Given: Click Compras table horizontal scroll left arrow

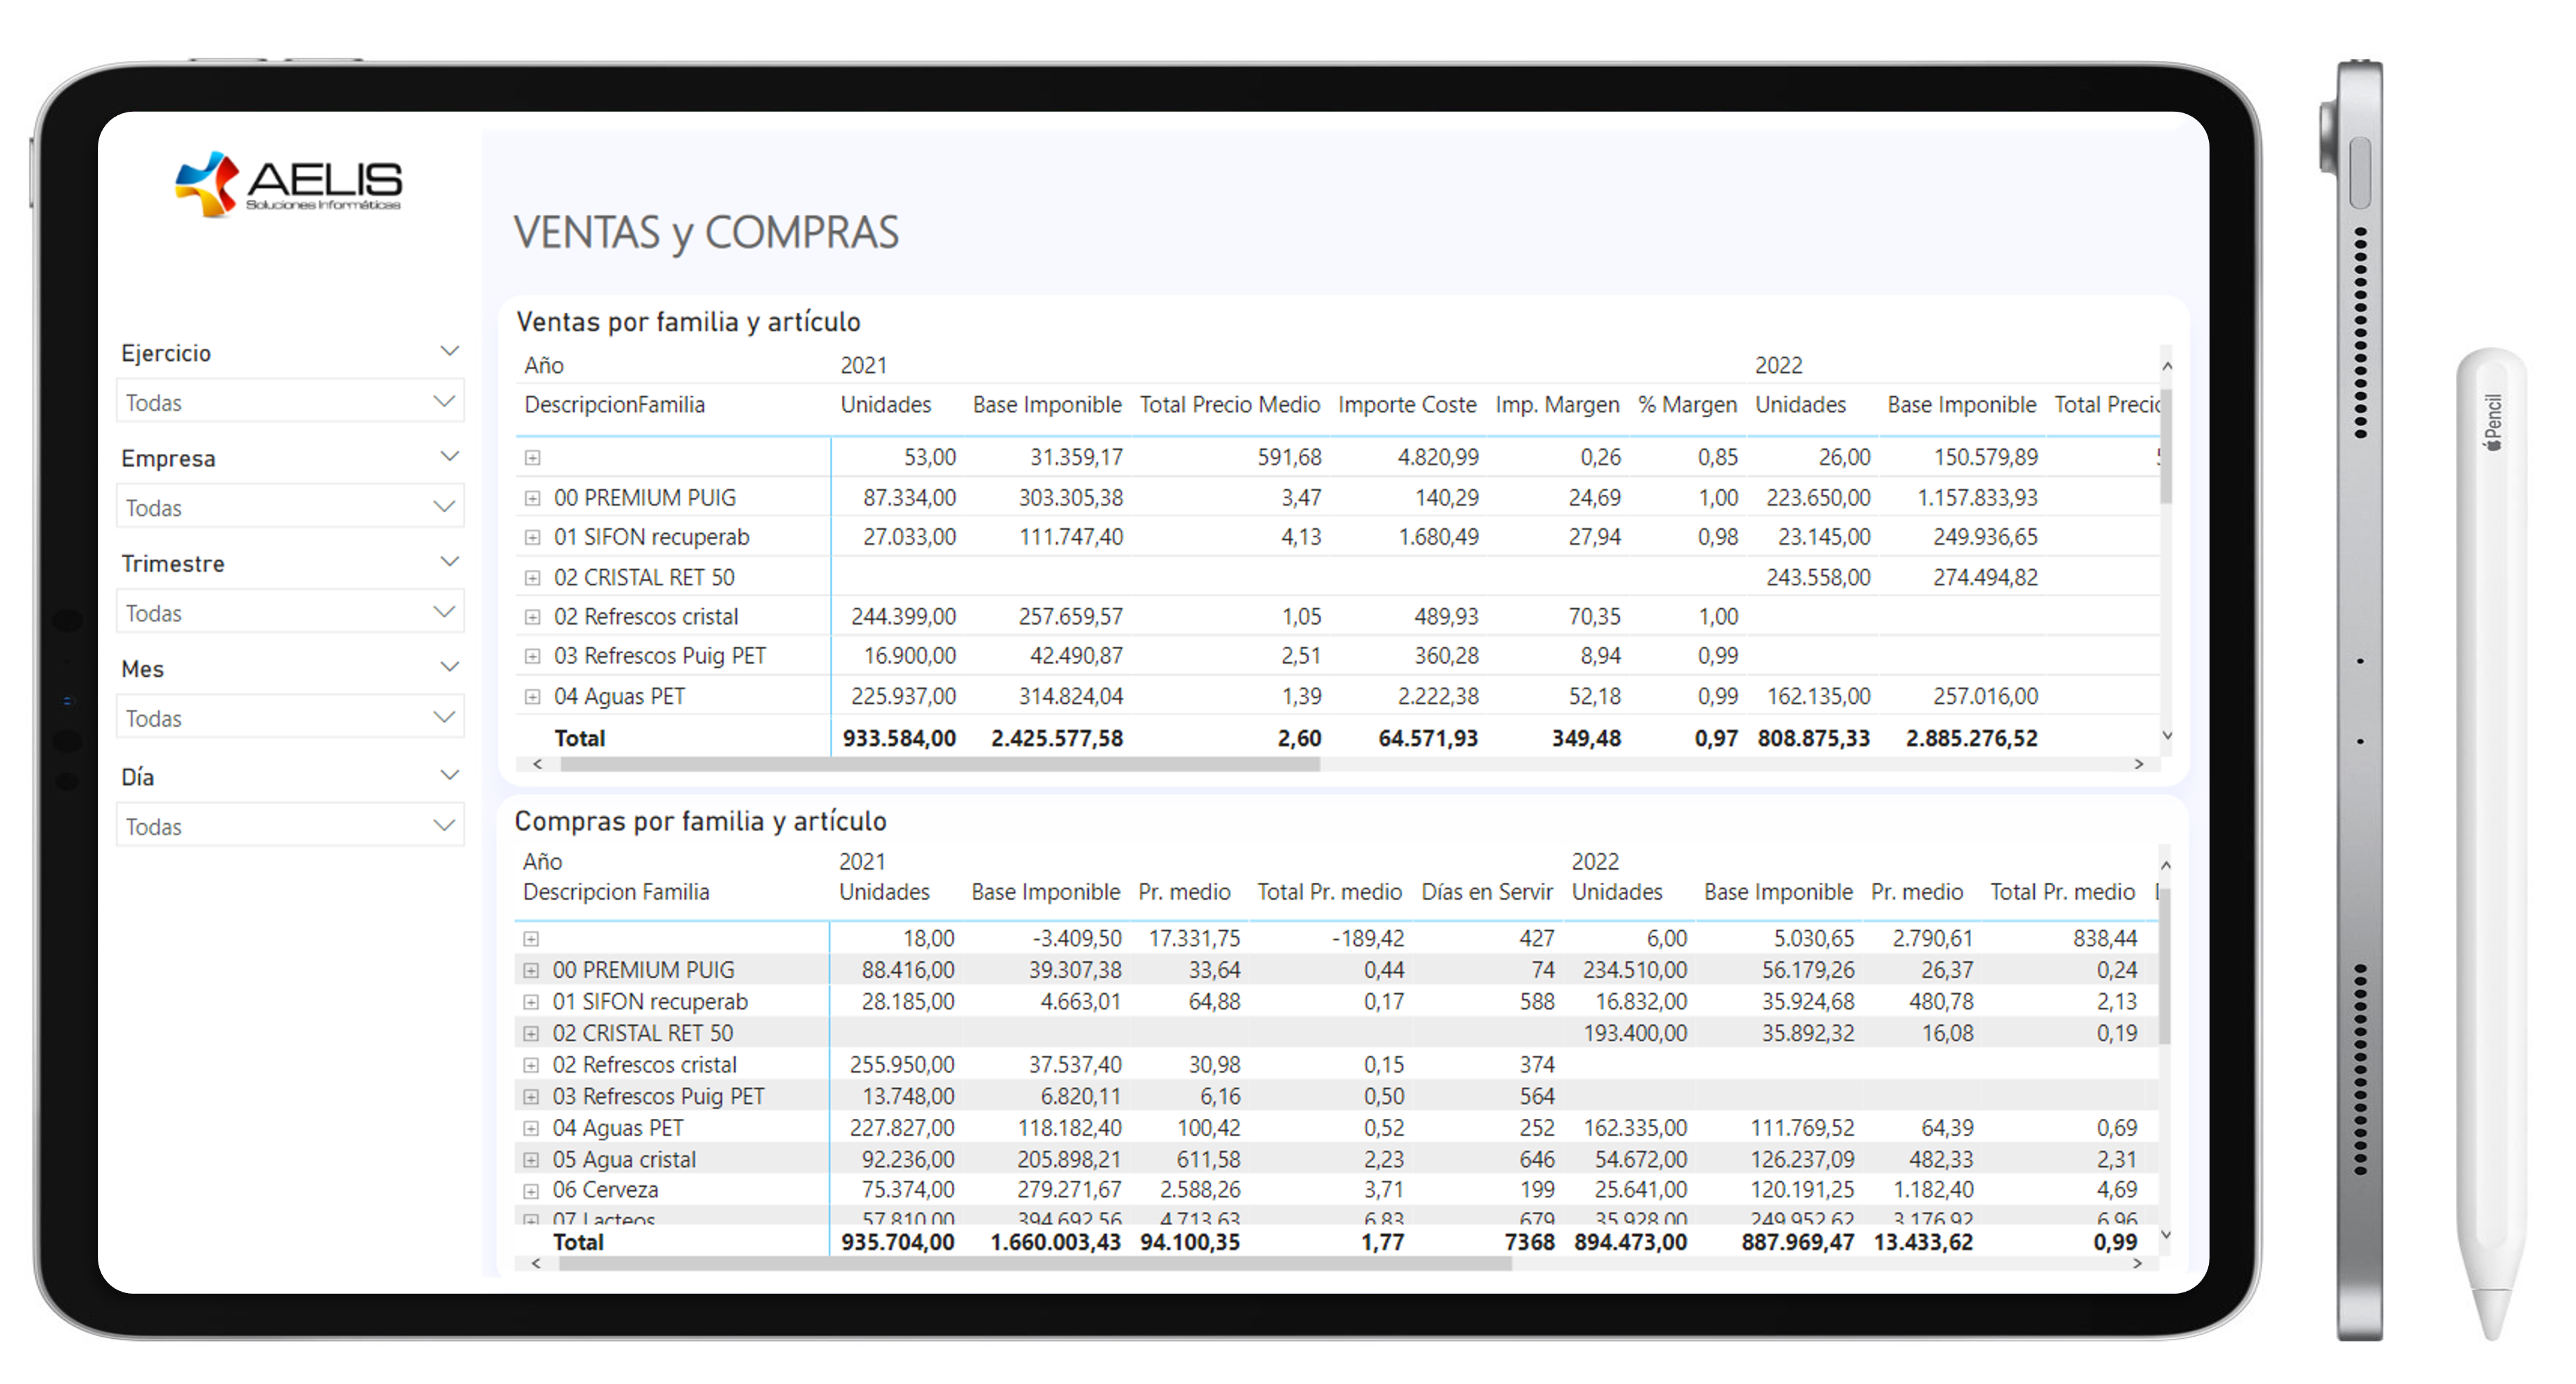Looking at the screenshot, I should (537, 1264).
